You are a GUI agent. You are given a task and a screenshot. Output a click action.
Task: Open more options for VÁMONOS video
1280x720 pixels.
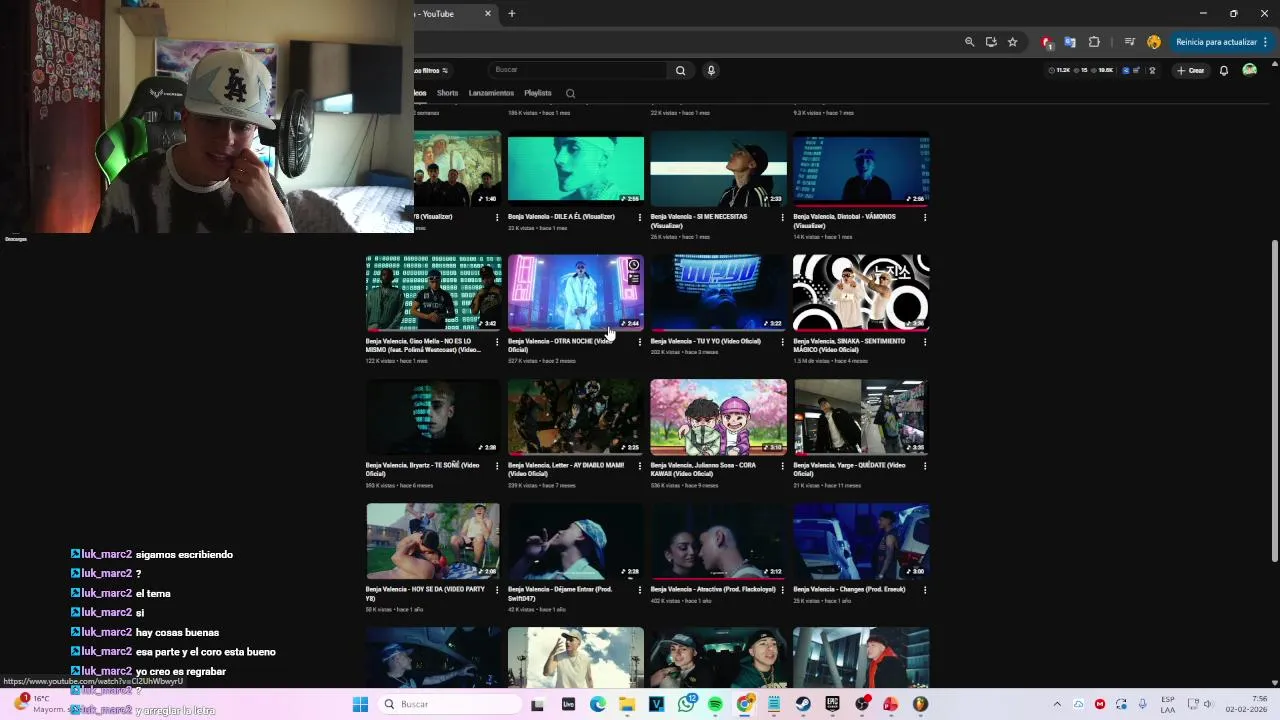(924, 217)
